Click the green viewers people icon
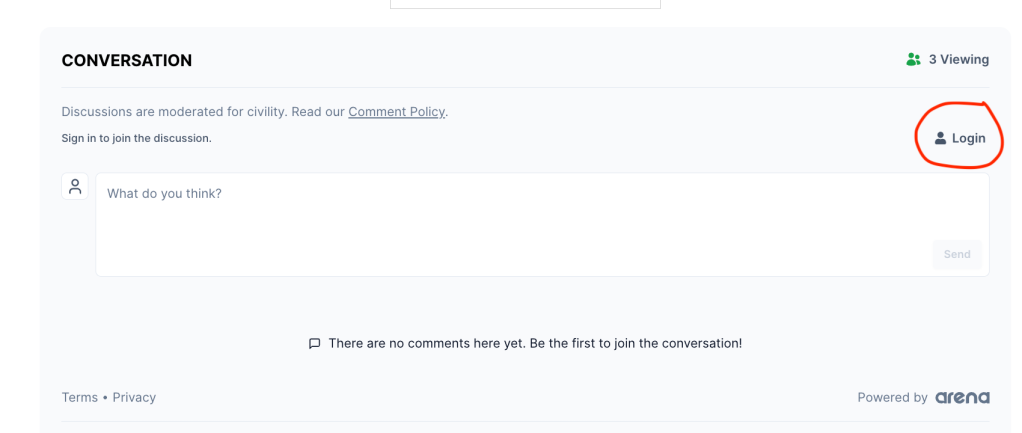Screen dimensions: 1022x433 (913, 60)
